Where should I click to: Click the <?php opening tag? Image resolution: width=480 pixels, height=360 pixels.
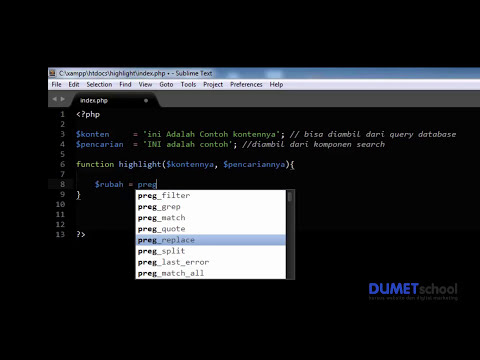click(x=88, y=114)
